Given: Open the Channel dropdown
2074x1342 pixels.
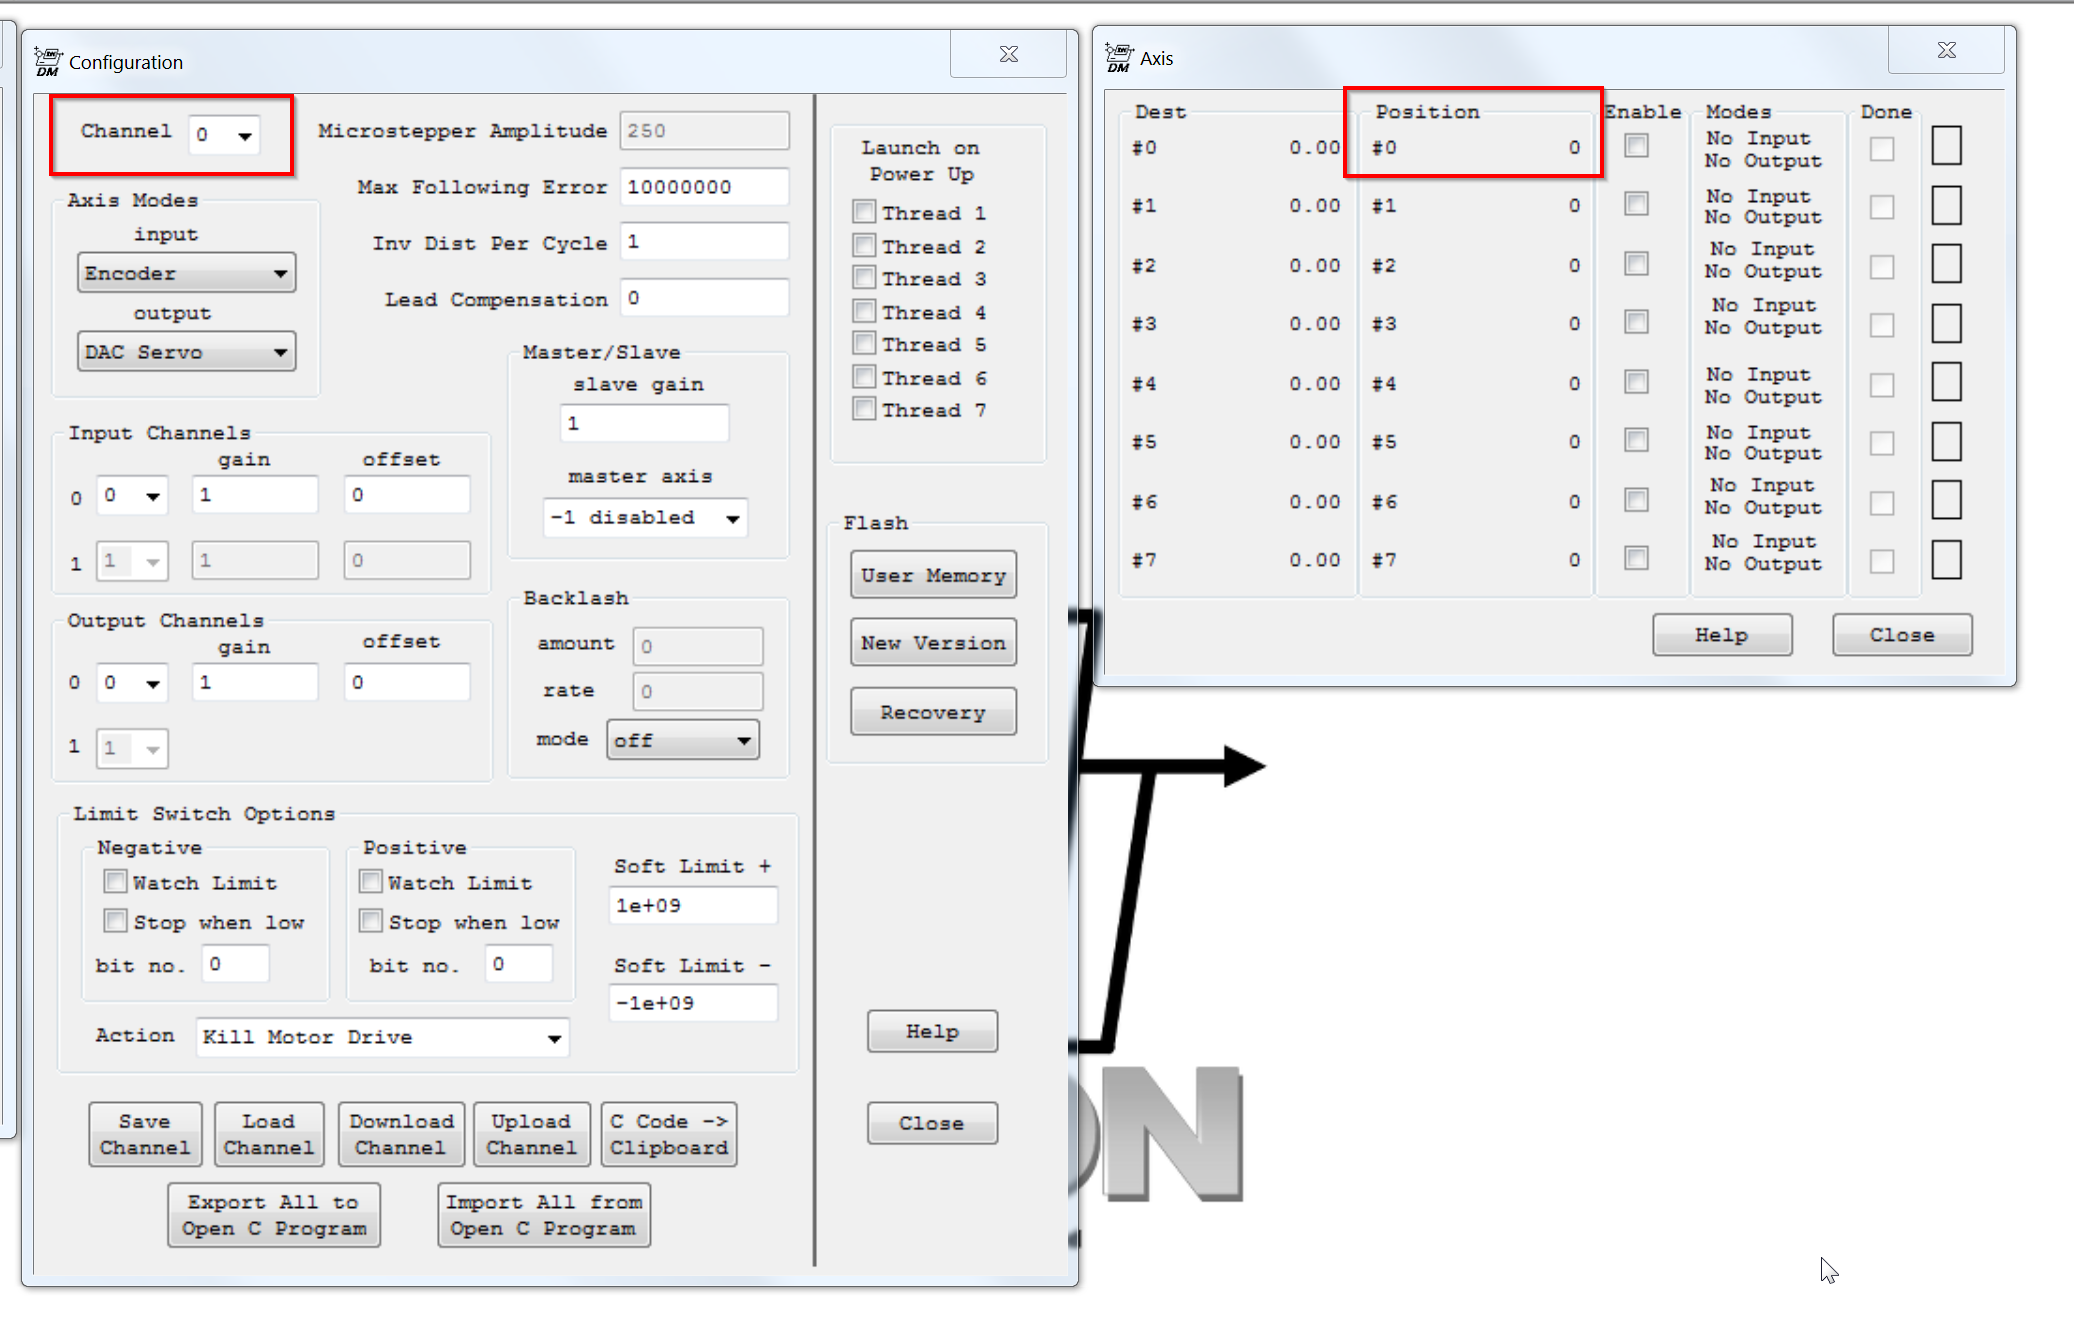Looking at the screenshot, I should pos(243,134).
